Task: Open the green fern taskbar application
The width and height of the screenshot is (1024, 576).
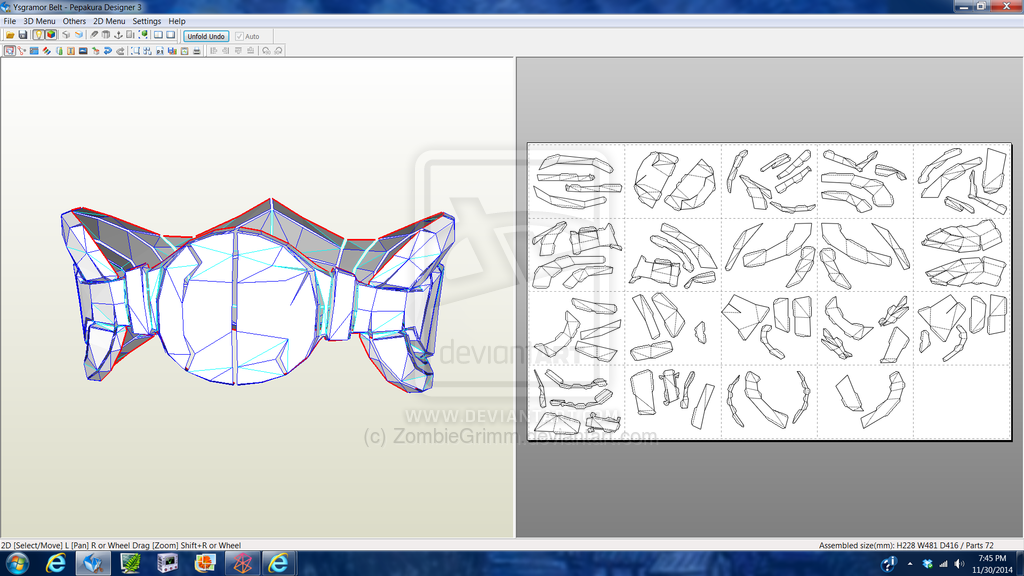Action: tap(131, 563)
